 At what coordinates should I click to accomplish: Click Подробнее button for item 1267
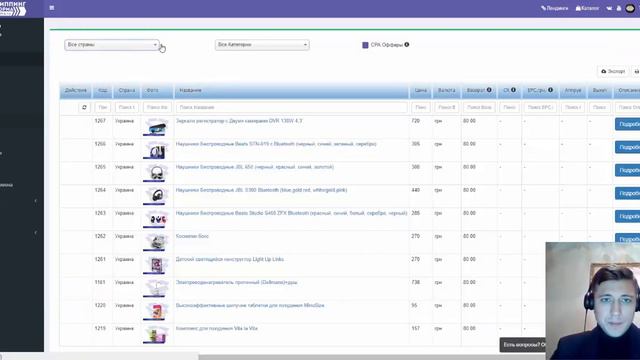[628, 124]
